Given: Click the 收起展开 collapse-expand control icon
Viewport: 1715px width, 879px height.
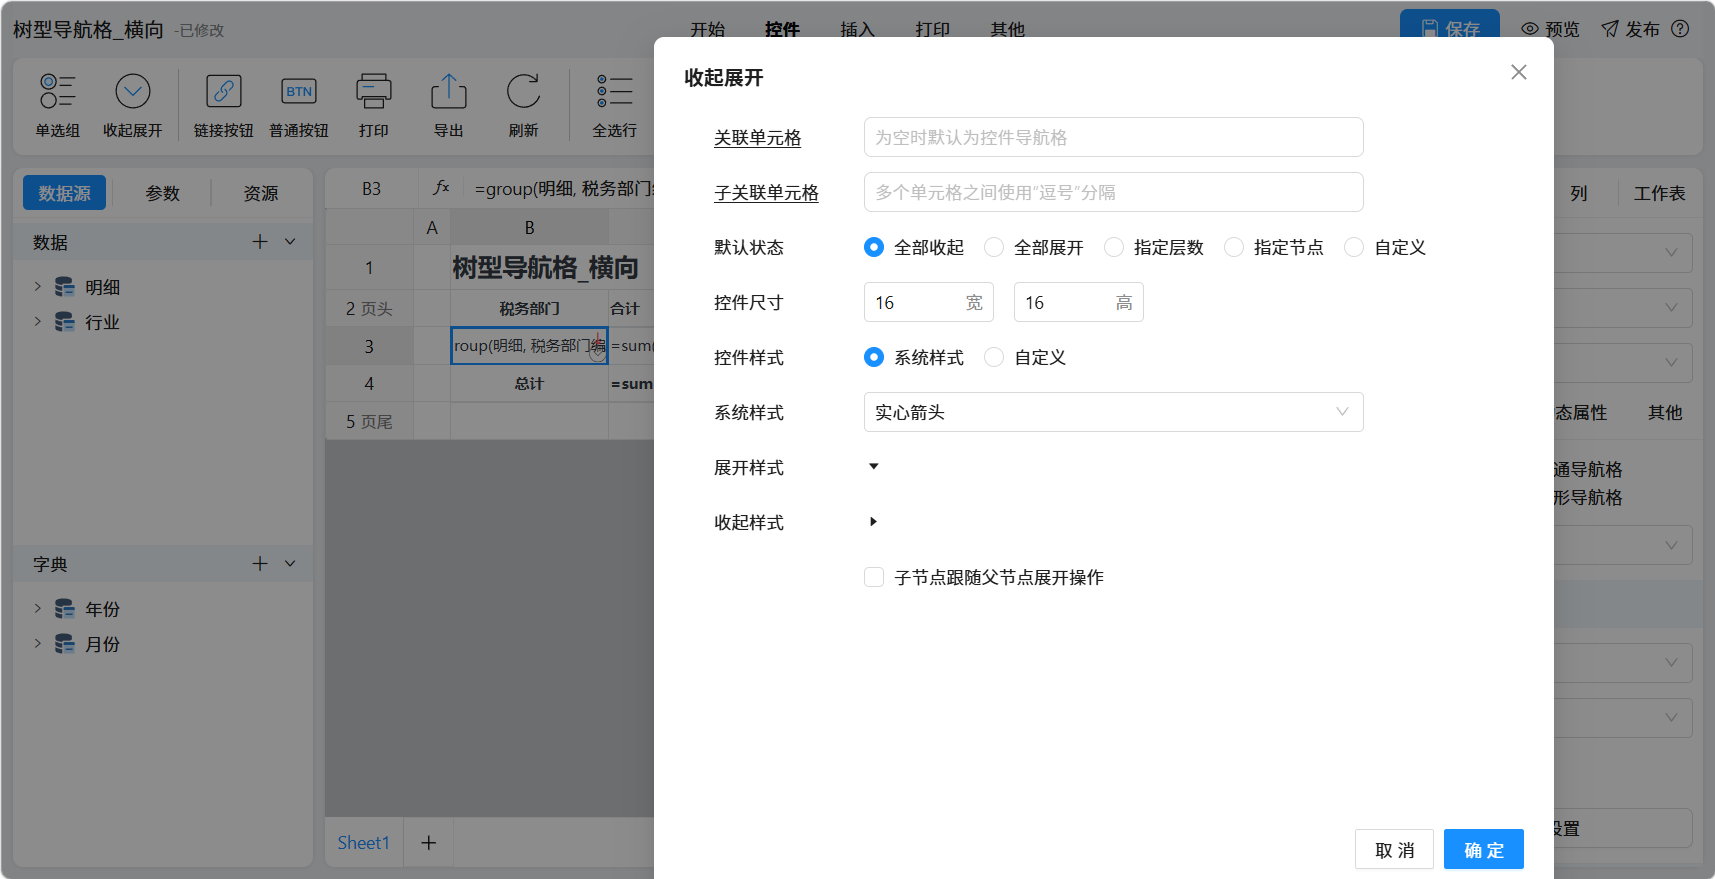Looking at the screenshot, I should 132,91.
